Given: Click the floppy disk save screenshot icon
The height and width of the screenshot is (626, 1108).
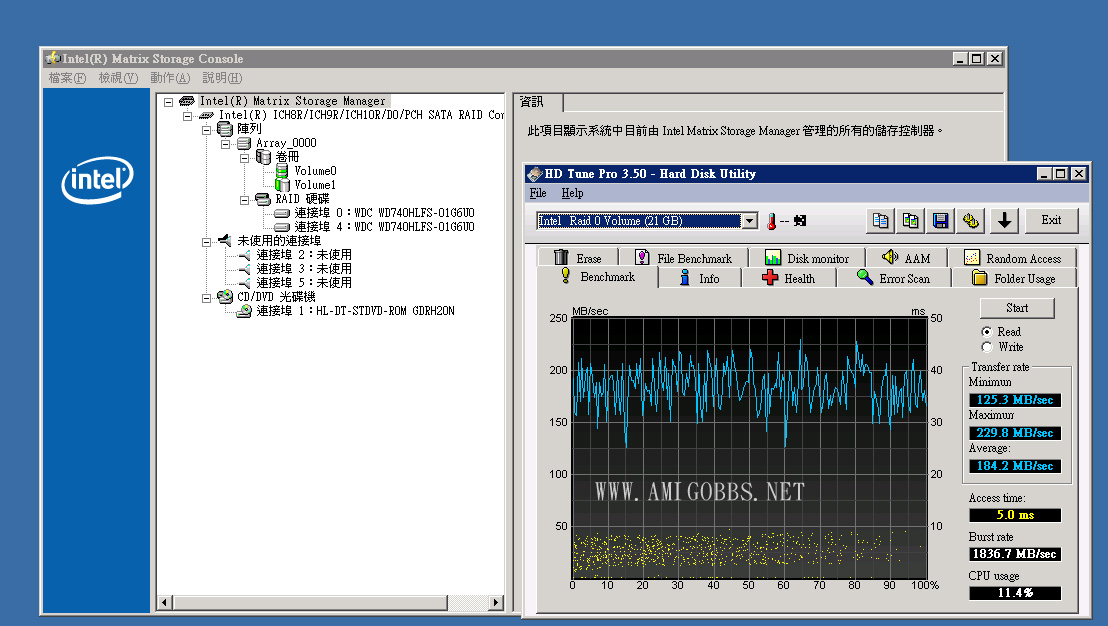Looking at the screenshot, I should point(941,220).
